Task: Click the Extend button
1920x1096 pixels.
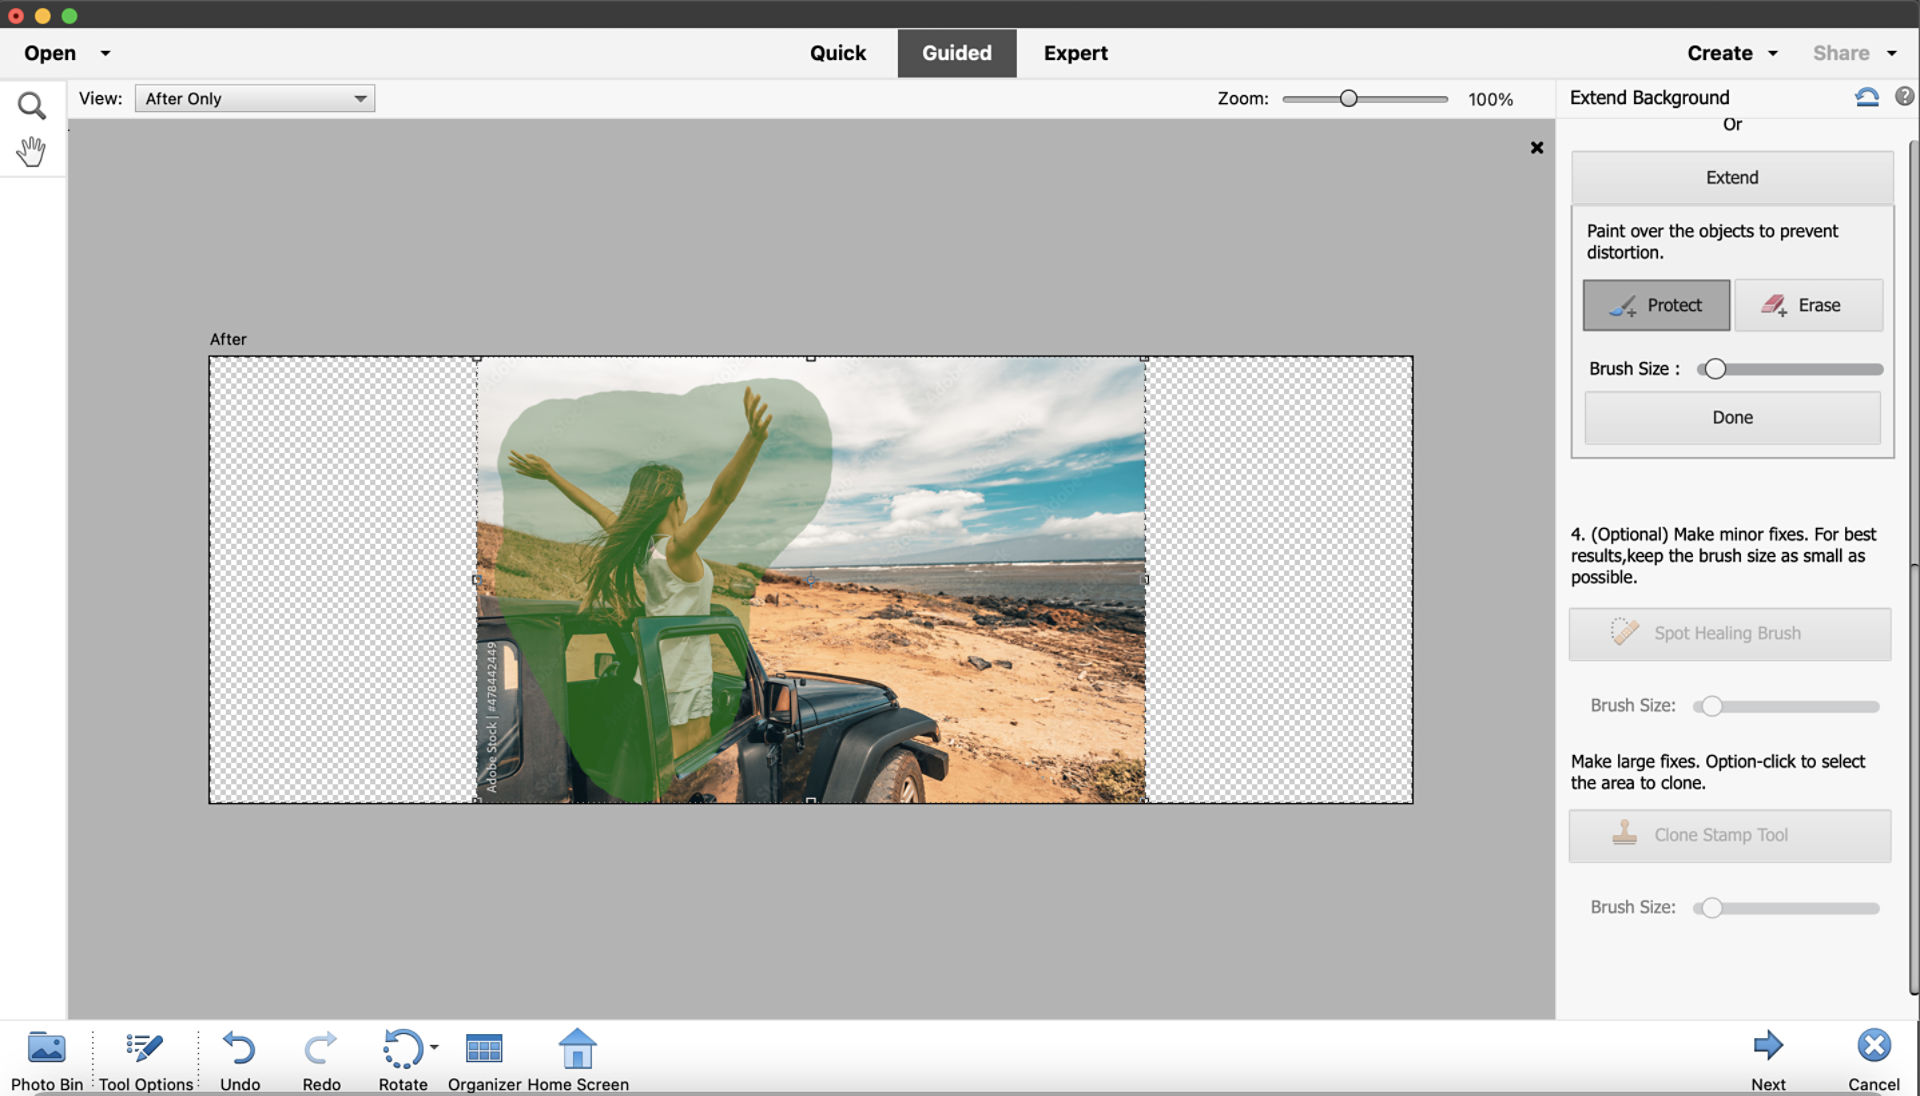Action: click(x=1731, y=175)
